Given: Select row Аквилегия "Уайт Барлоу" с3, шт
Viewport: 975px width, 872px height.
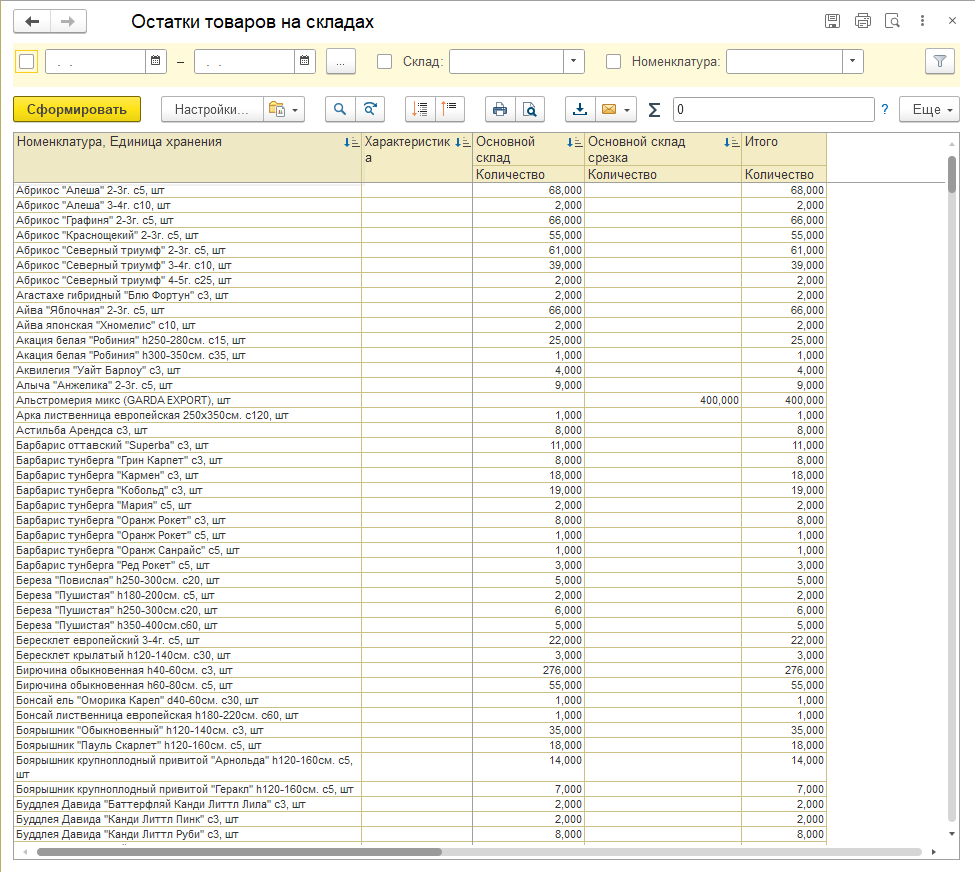Looking at the screenshot, I should point(420,371).
